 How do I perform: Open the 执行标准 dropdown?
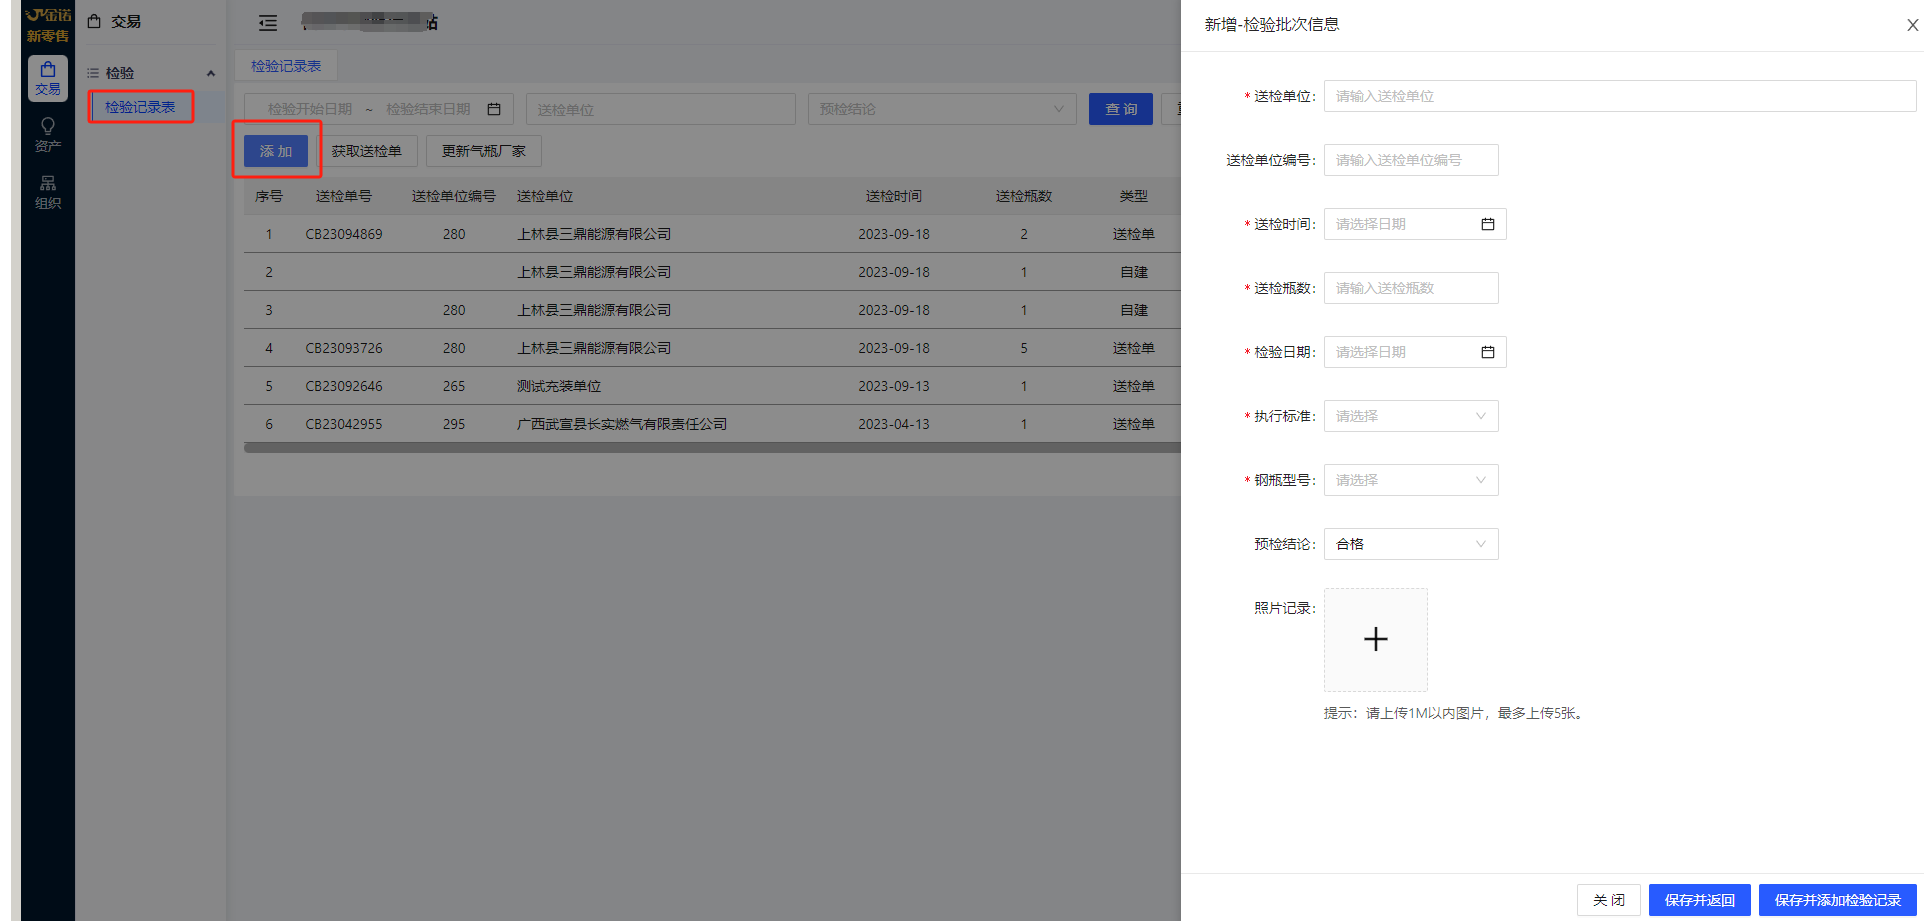pos(1411,416)
